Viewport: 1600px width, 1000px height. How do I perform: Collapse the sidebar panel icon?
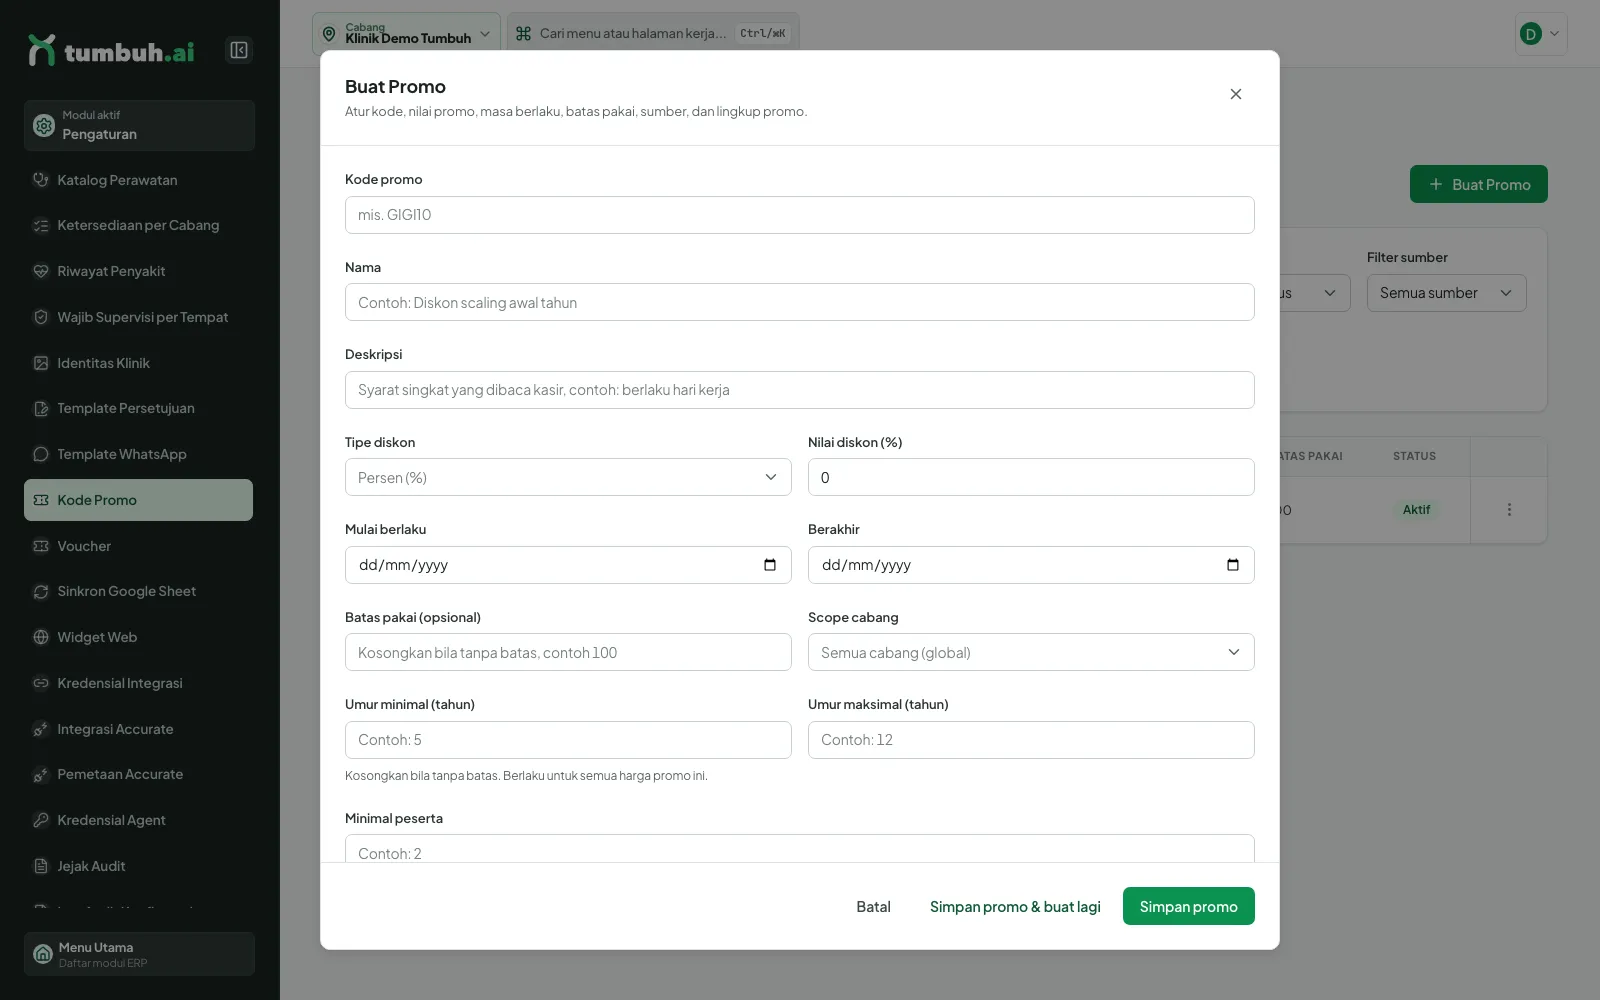239,50
